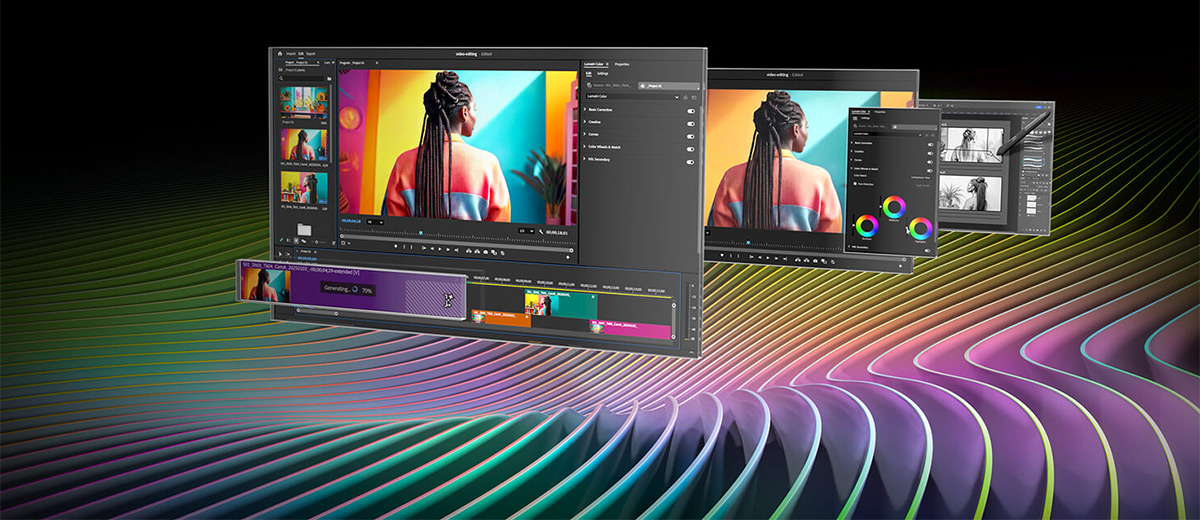This screenshot has width=1200, height=520.
Task: Play the sequence in front Premiere window
Action: tap(440, 248)
